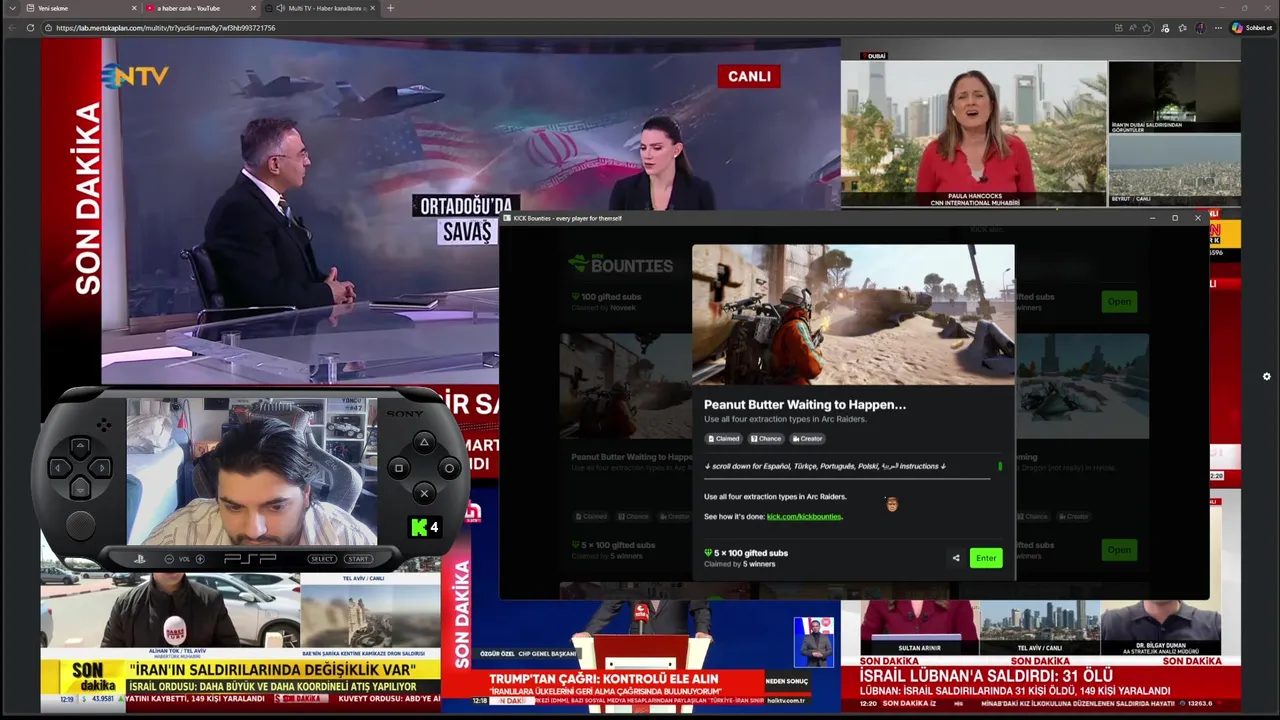Click the PSP overlay cross button
Screen dimensions: 1280x720
tap(424, 493)
